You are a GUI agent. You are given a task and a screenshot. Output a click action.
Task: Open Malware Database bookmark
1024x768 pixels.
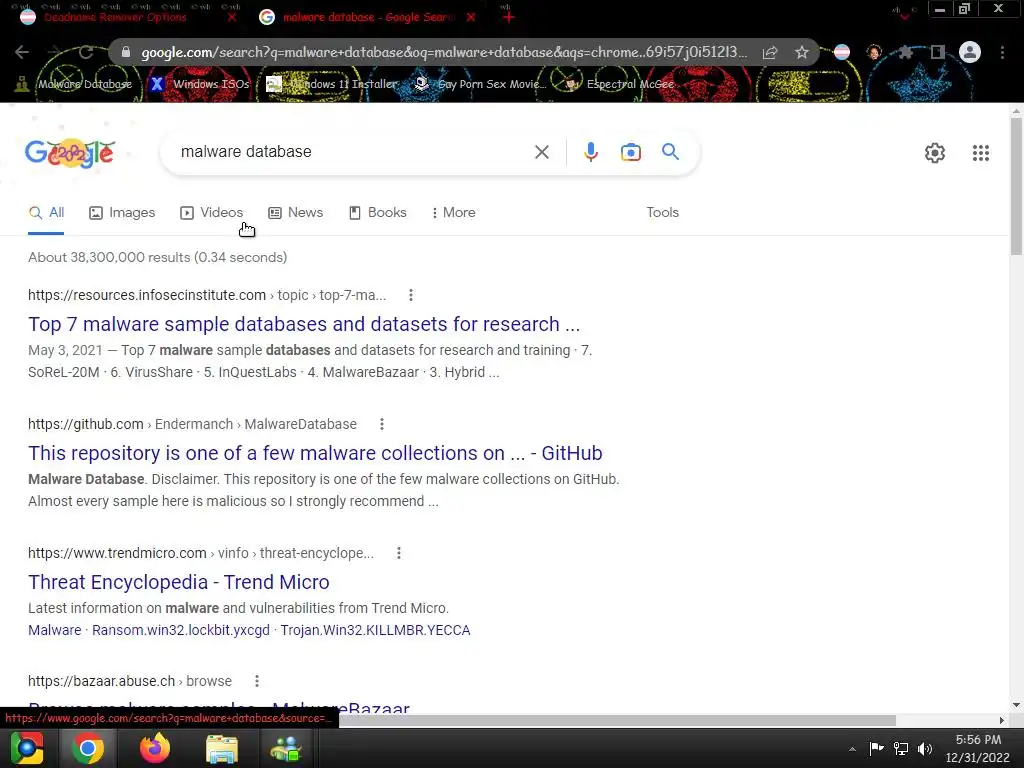[74, 84]
